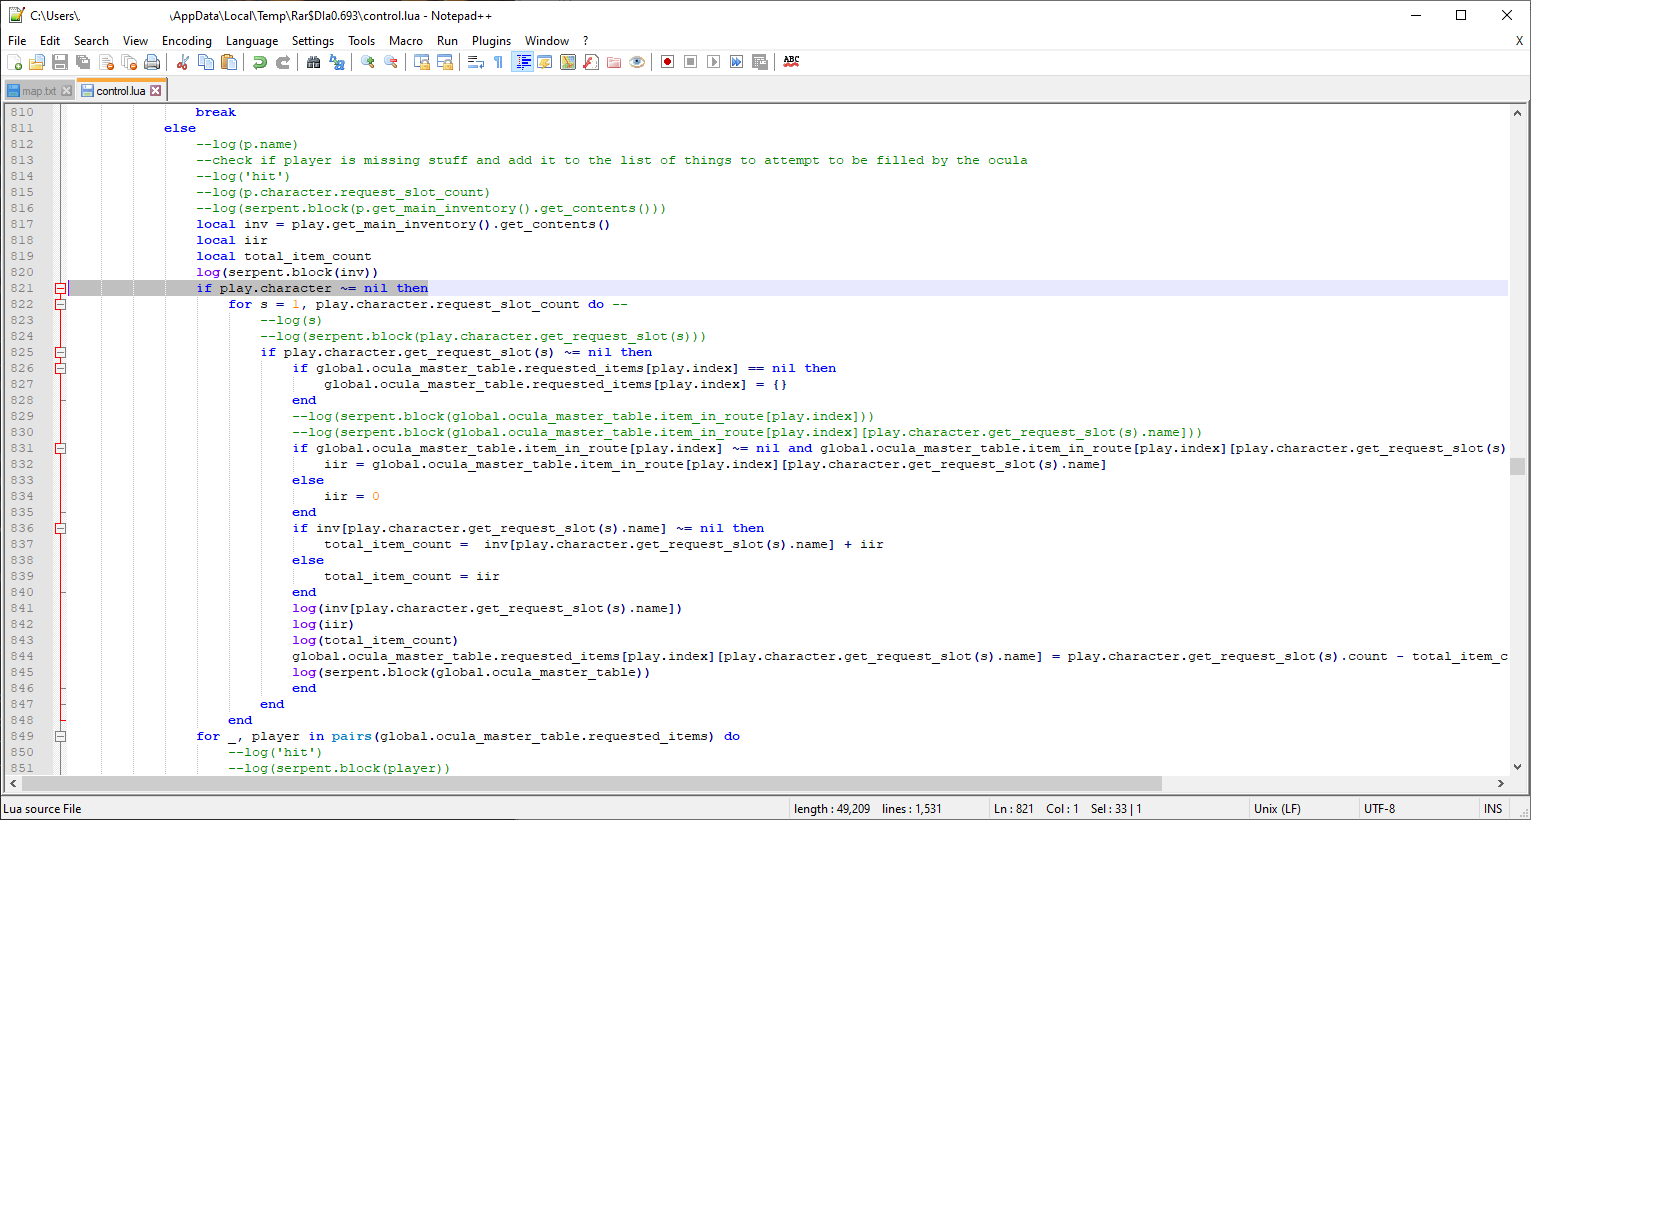The height and width of the screenshot is (1210, 1679).
Task: Close the current document via toolbar icon
Action: 106,62
